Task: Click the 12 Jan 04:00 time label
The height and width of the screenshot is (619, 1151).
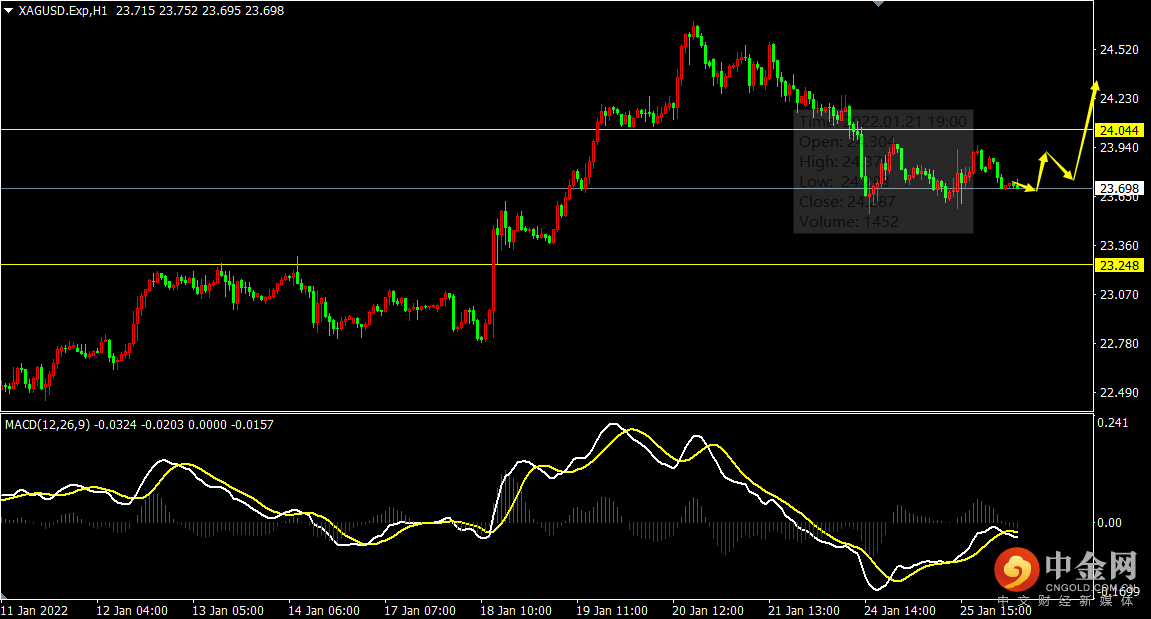Action: point(132,610)
